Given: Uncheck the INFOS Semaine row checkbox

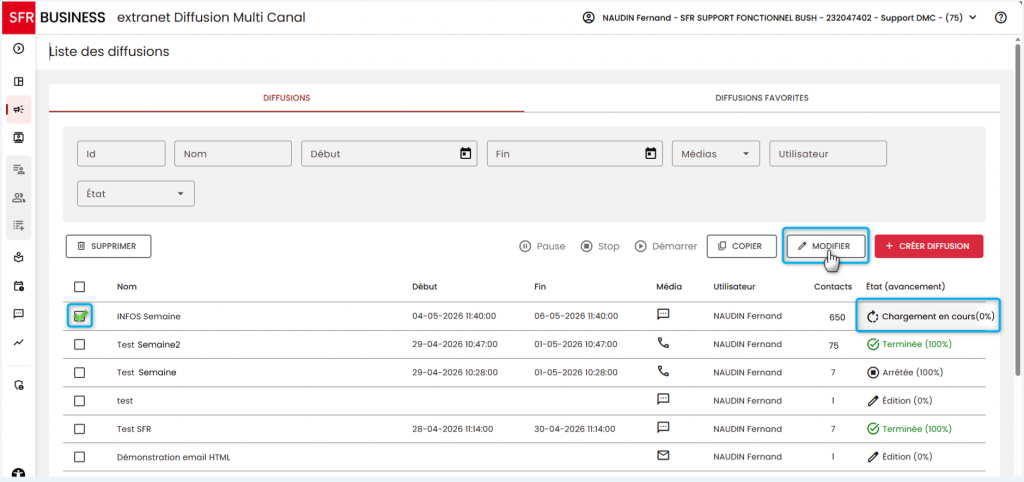Looking at the screenshot, I should (80, 316).
